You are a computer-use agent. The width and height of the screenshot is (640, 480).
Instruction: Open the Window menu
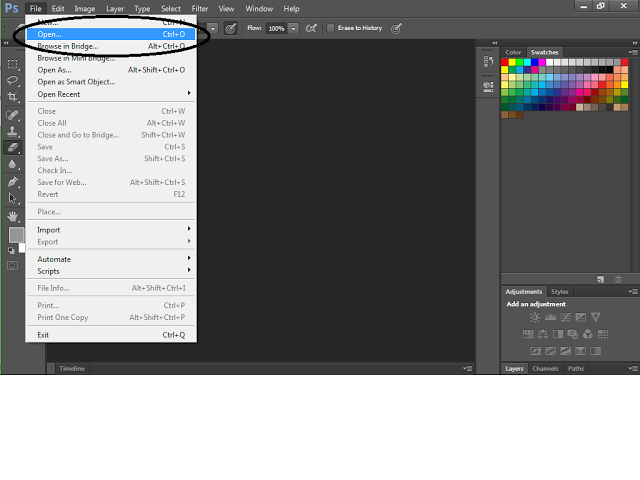(259, 9)
